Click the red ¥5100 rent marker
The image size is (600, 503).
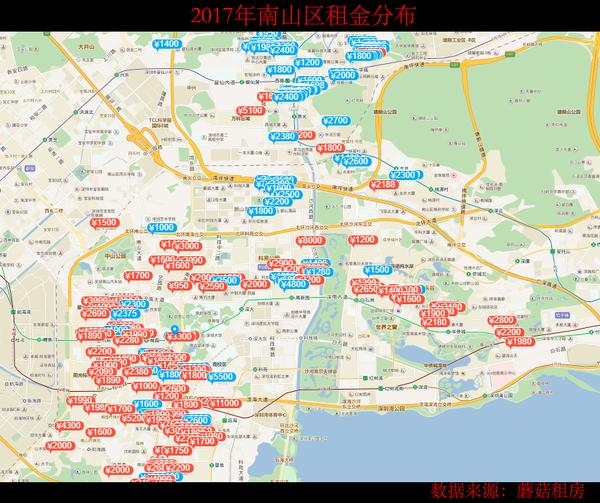click(x=251, y=111)
